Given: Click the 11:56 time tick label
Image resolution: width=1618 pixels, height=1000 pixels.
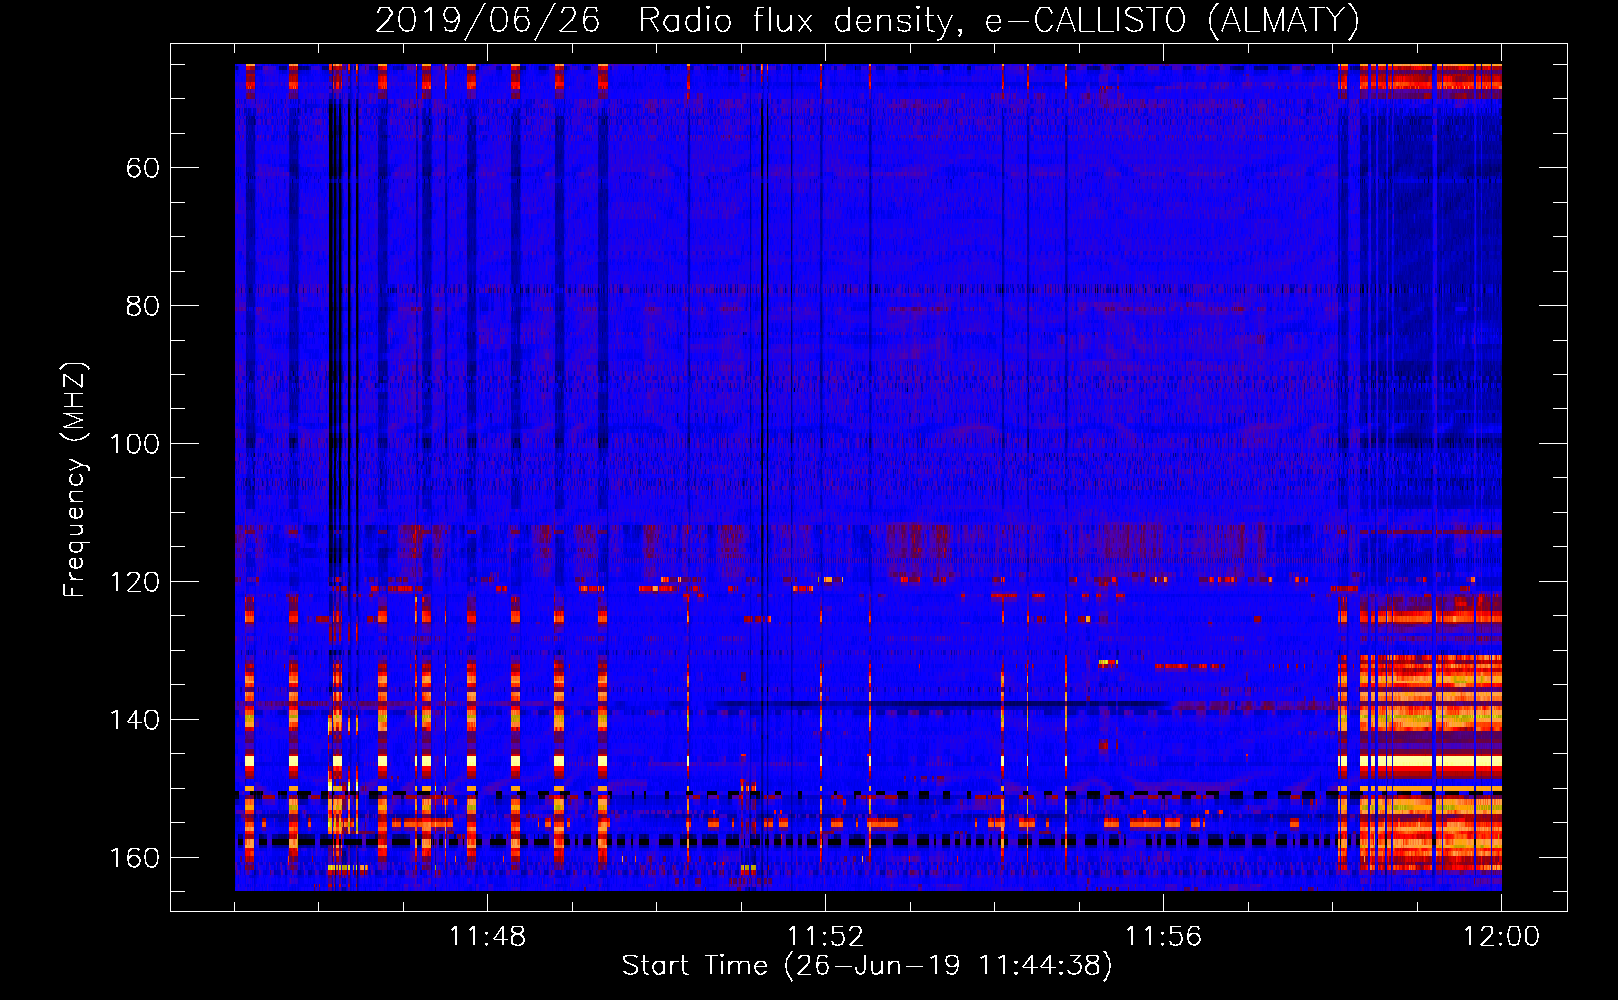Looking at the screenshot, I should click(x=1163, y=937).
